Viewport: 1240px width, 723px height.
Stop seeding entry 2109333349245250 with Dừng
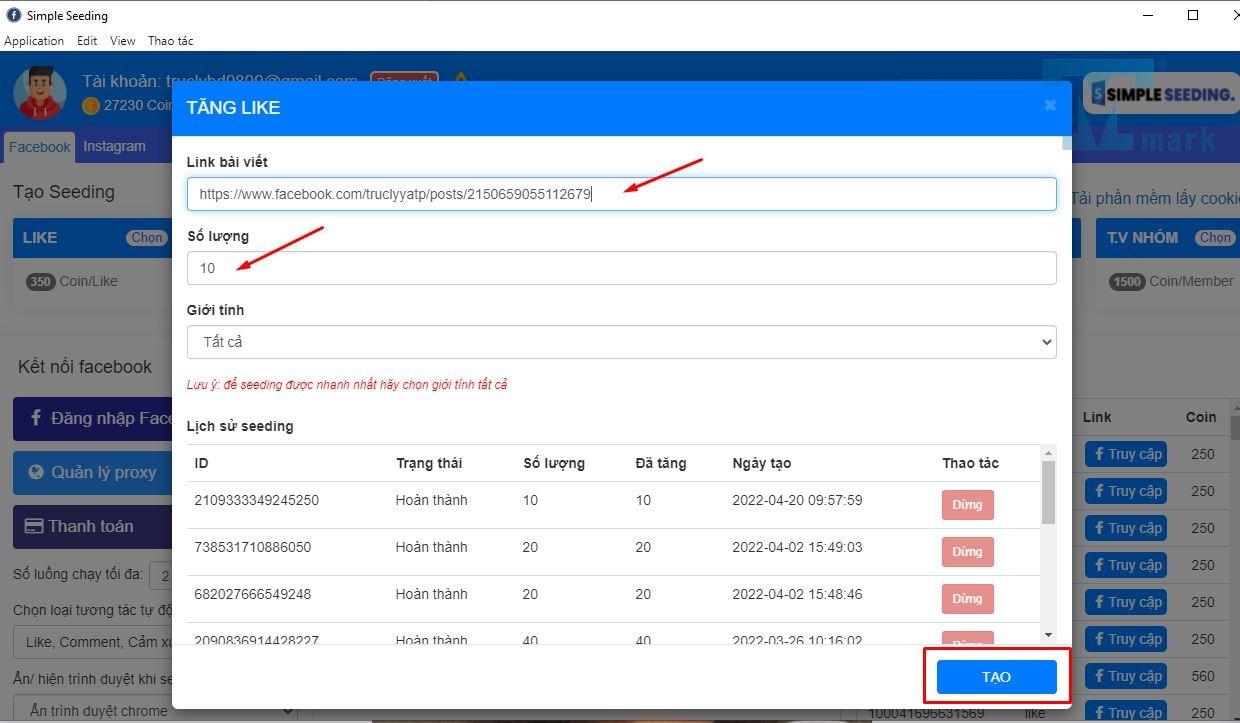[x=966, y=505]
